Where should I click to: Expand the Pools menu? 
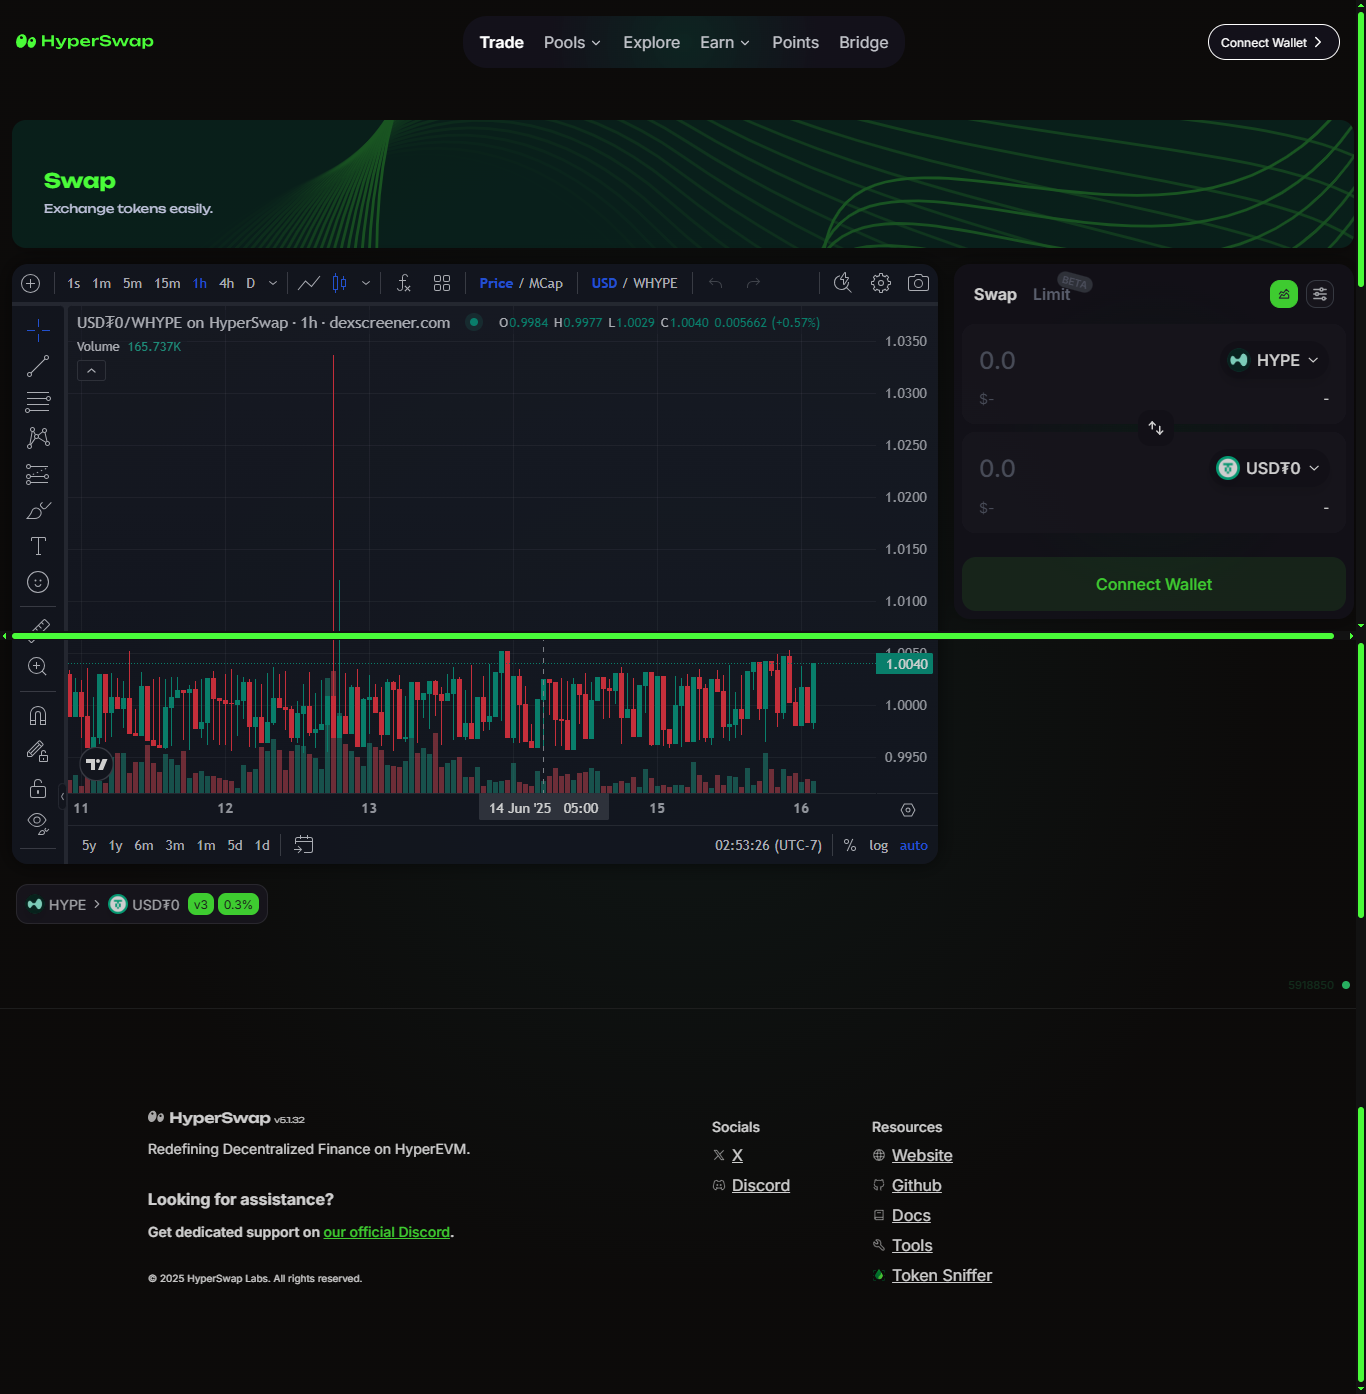coord(572,42)
